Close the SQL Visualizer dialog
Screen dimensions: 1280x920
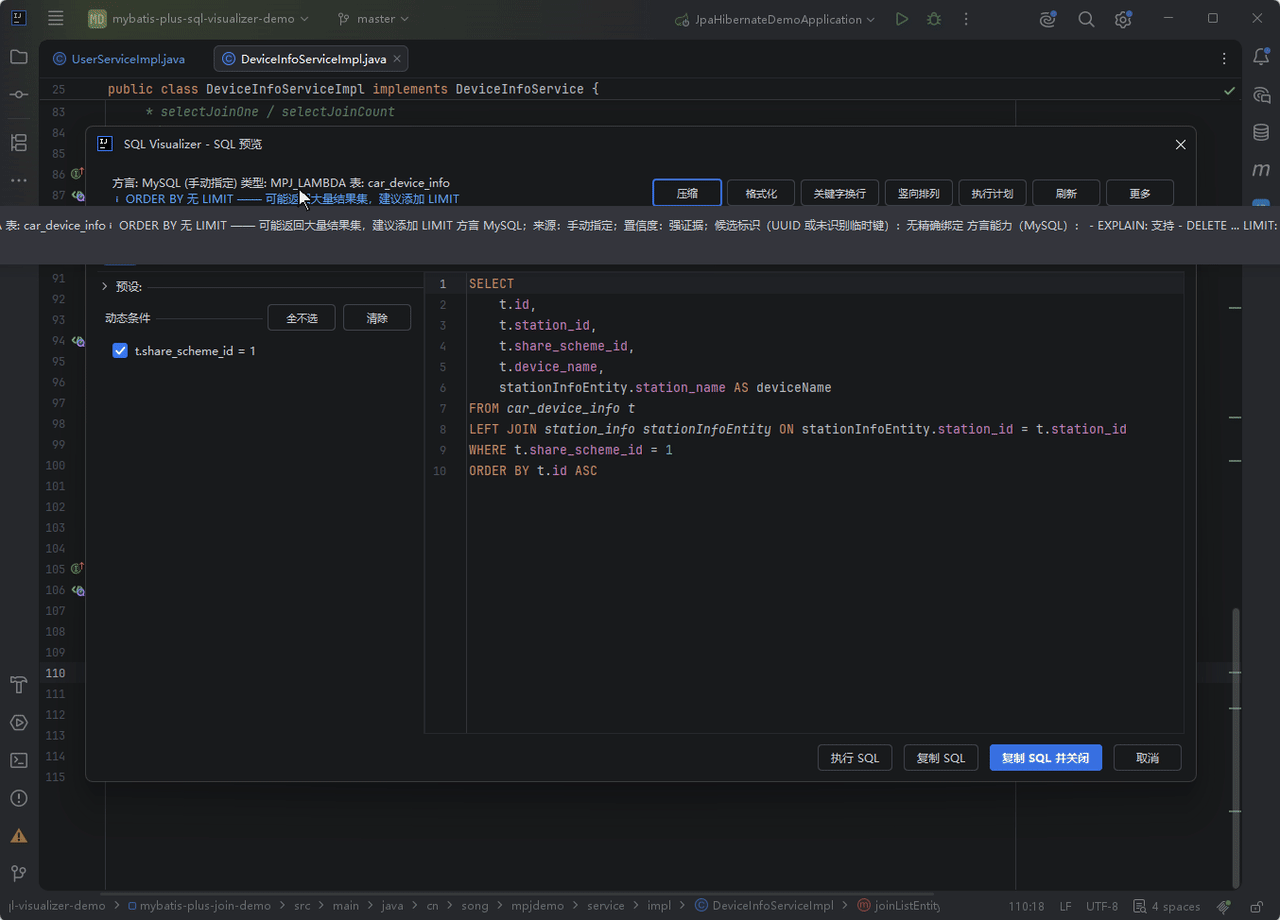(1180, 144)
